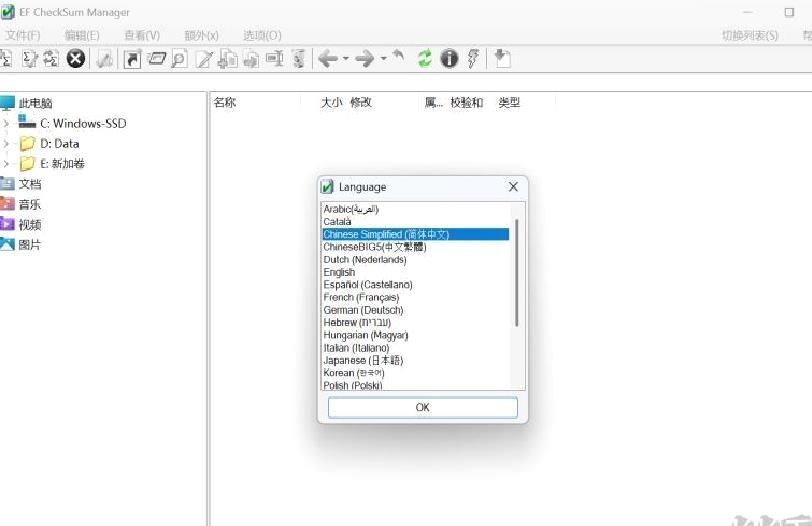The image size is (812, 526).
Task: Click the round info icon
Action: [449, 59]
